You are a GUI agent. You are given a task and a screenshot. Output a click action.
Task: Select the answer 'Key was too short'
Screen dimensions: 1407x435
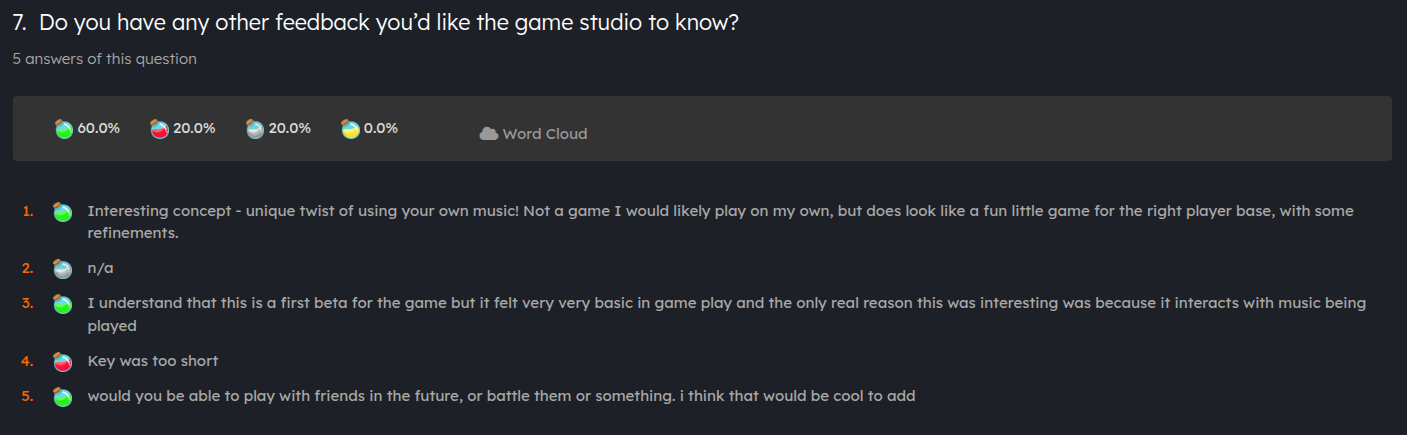(x=153, y=361)
